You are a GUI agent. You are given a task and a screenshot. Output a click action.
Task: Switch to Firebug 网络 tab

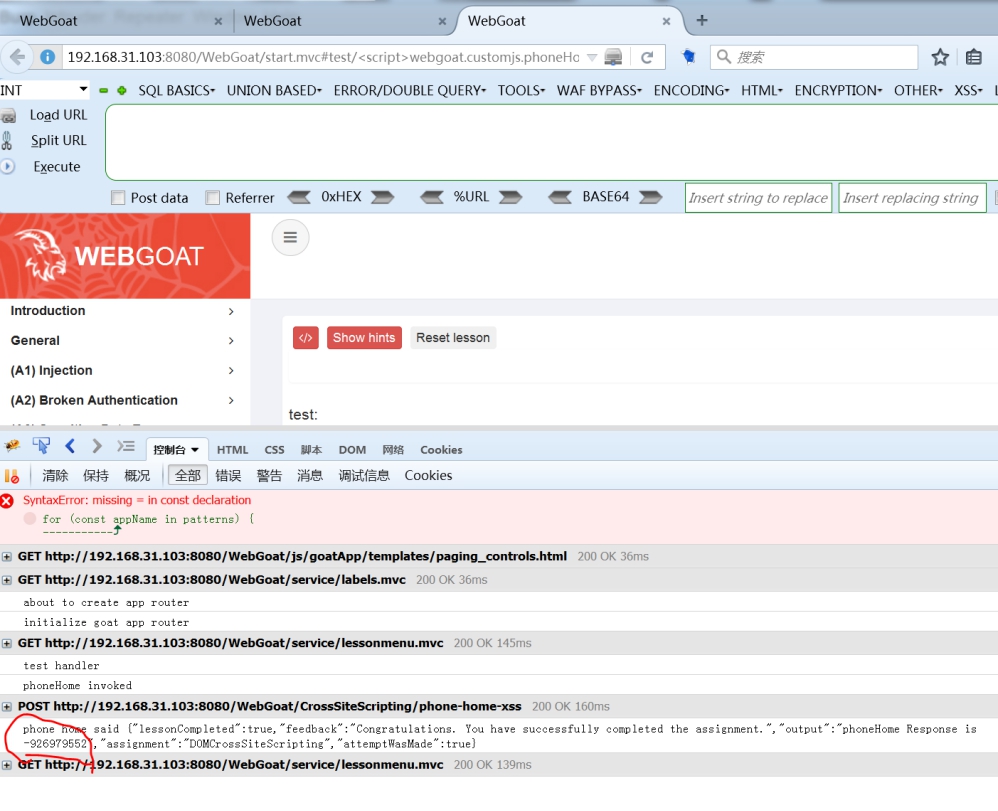tap(393, 450)
